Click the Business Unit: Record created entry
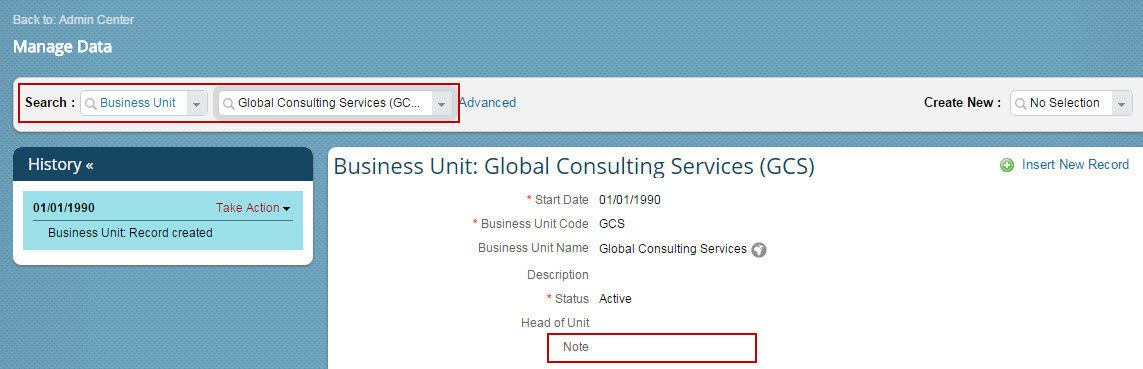 tap(130, 233)
